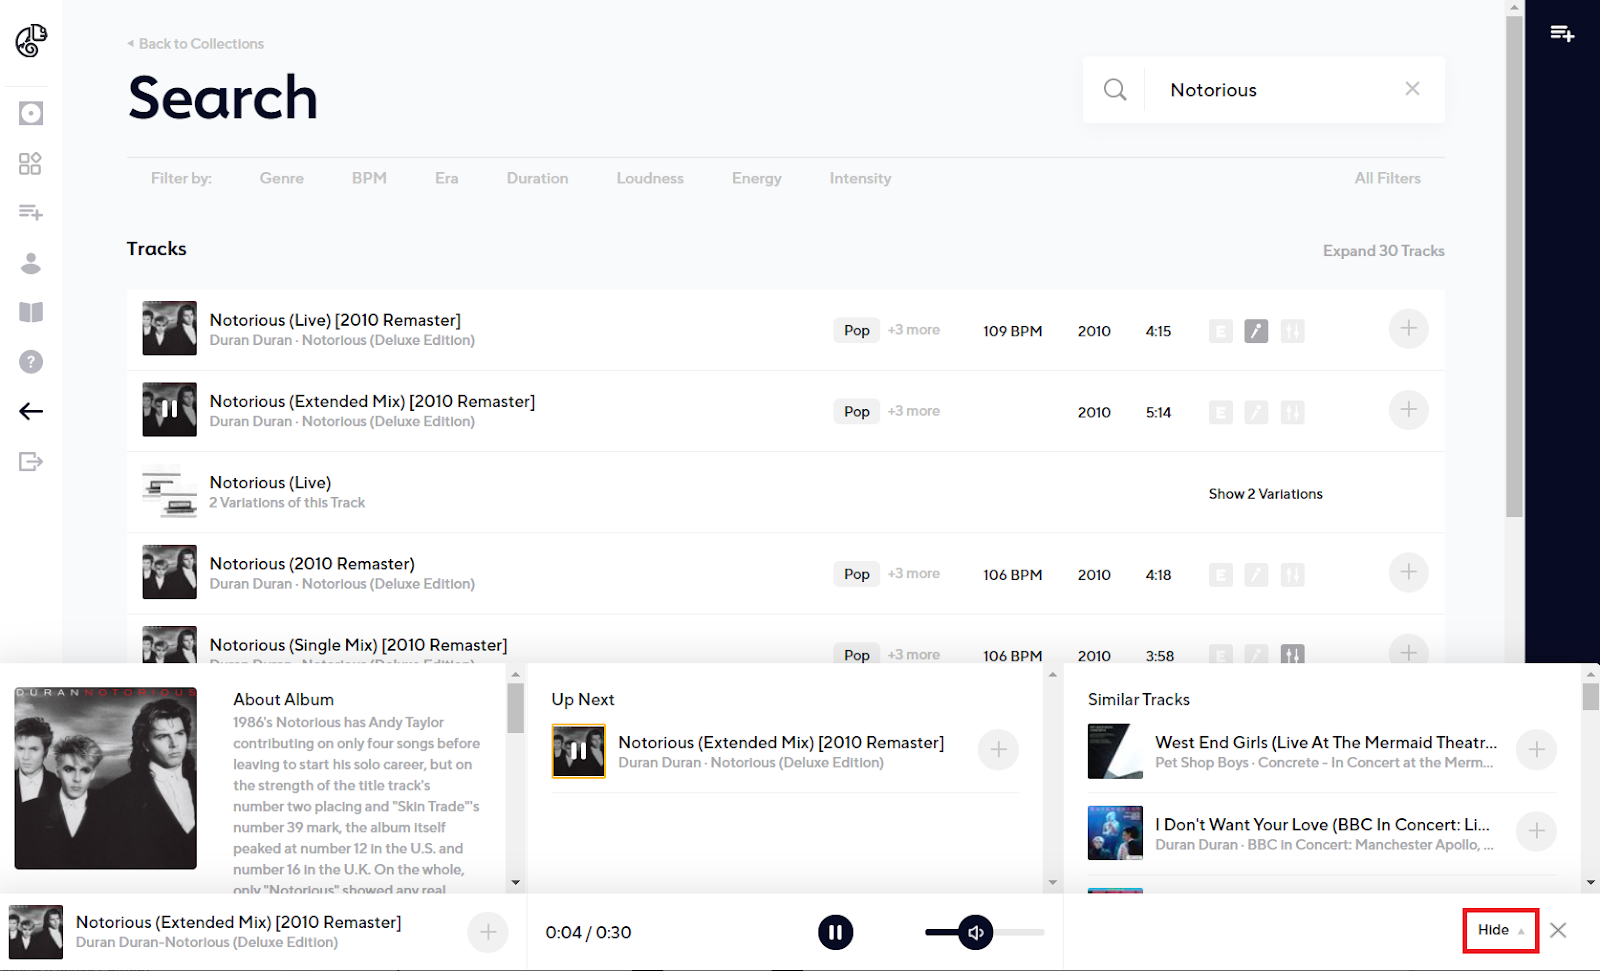The image size is (1600, 971).
Task: Click the Pop genre tag on Notorious (Extended Mix)
Action: tap(856, 411)
